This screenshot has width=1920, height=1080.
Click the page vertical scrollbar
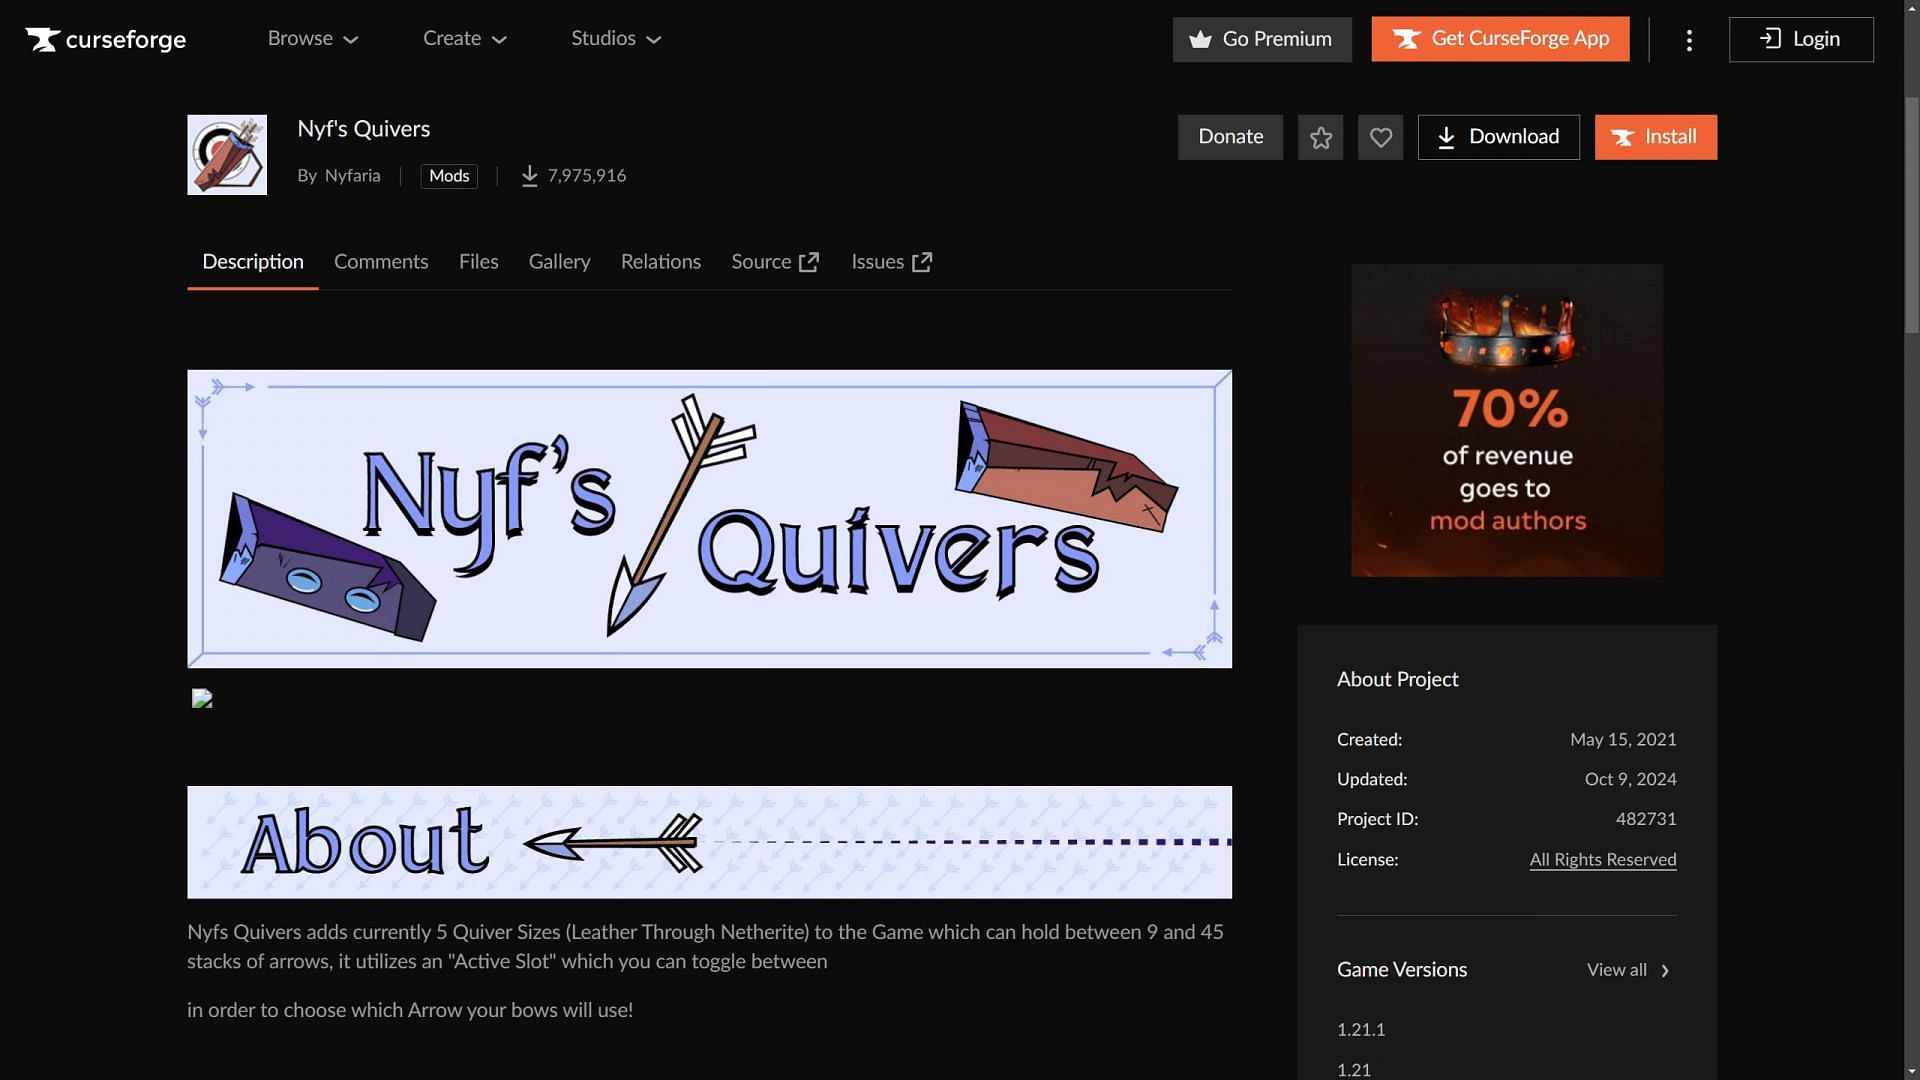1911,215
